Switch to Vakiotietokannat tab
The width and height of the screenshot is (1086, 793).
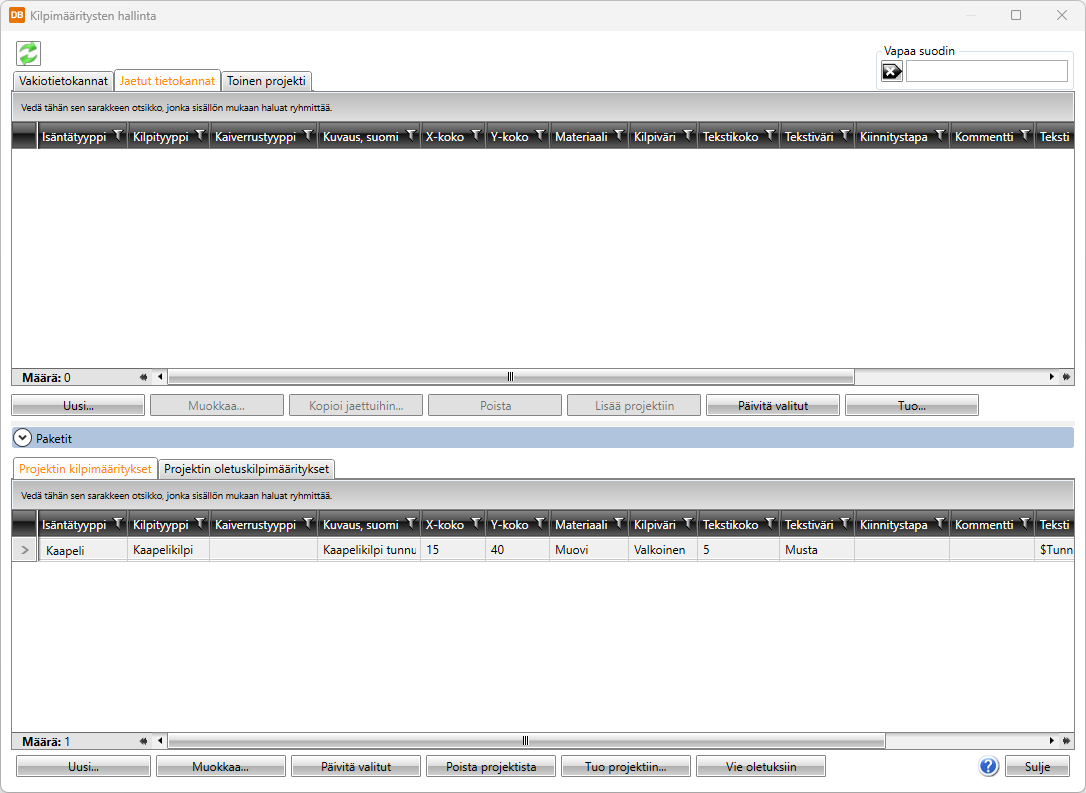click(x=63, y=81)
